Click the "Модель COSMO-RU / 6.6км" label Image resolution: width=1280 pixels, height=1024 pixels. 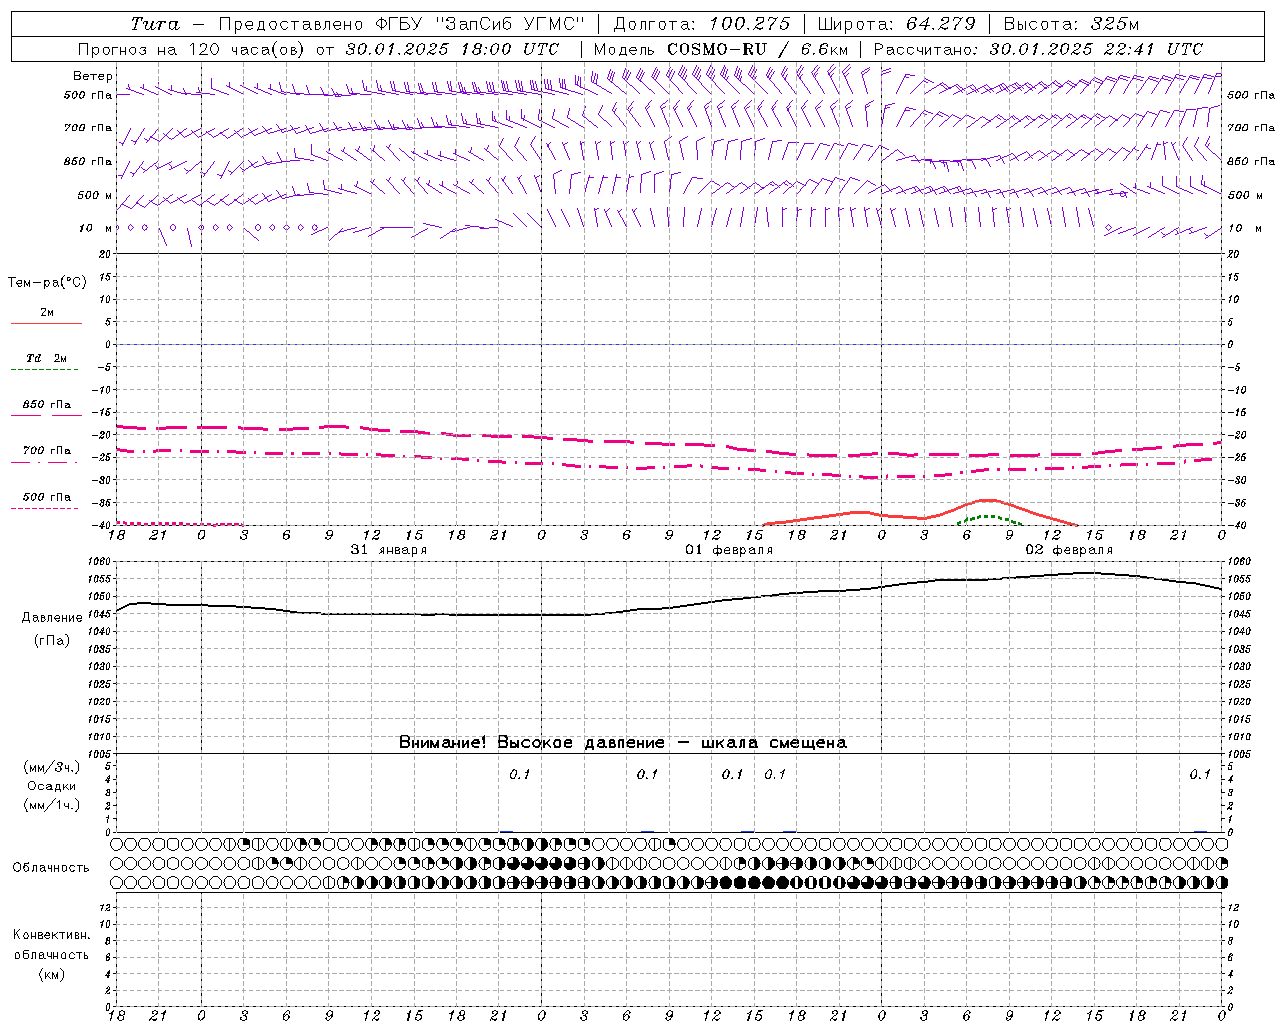721,49
